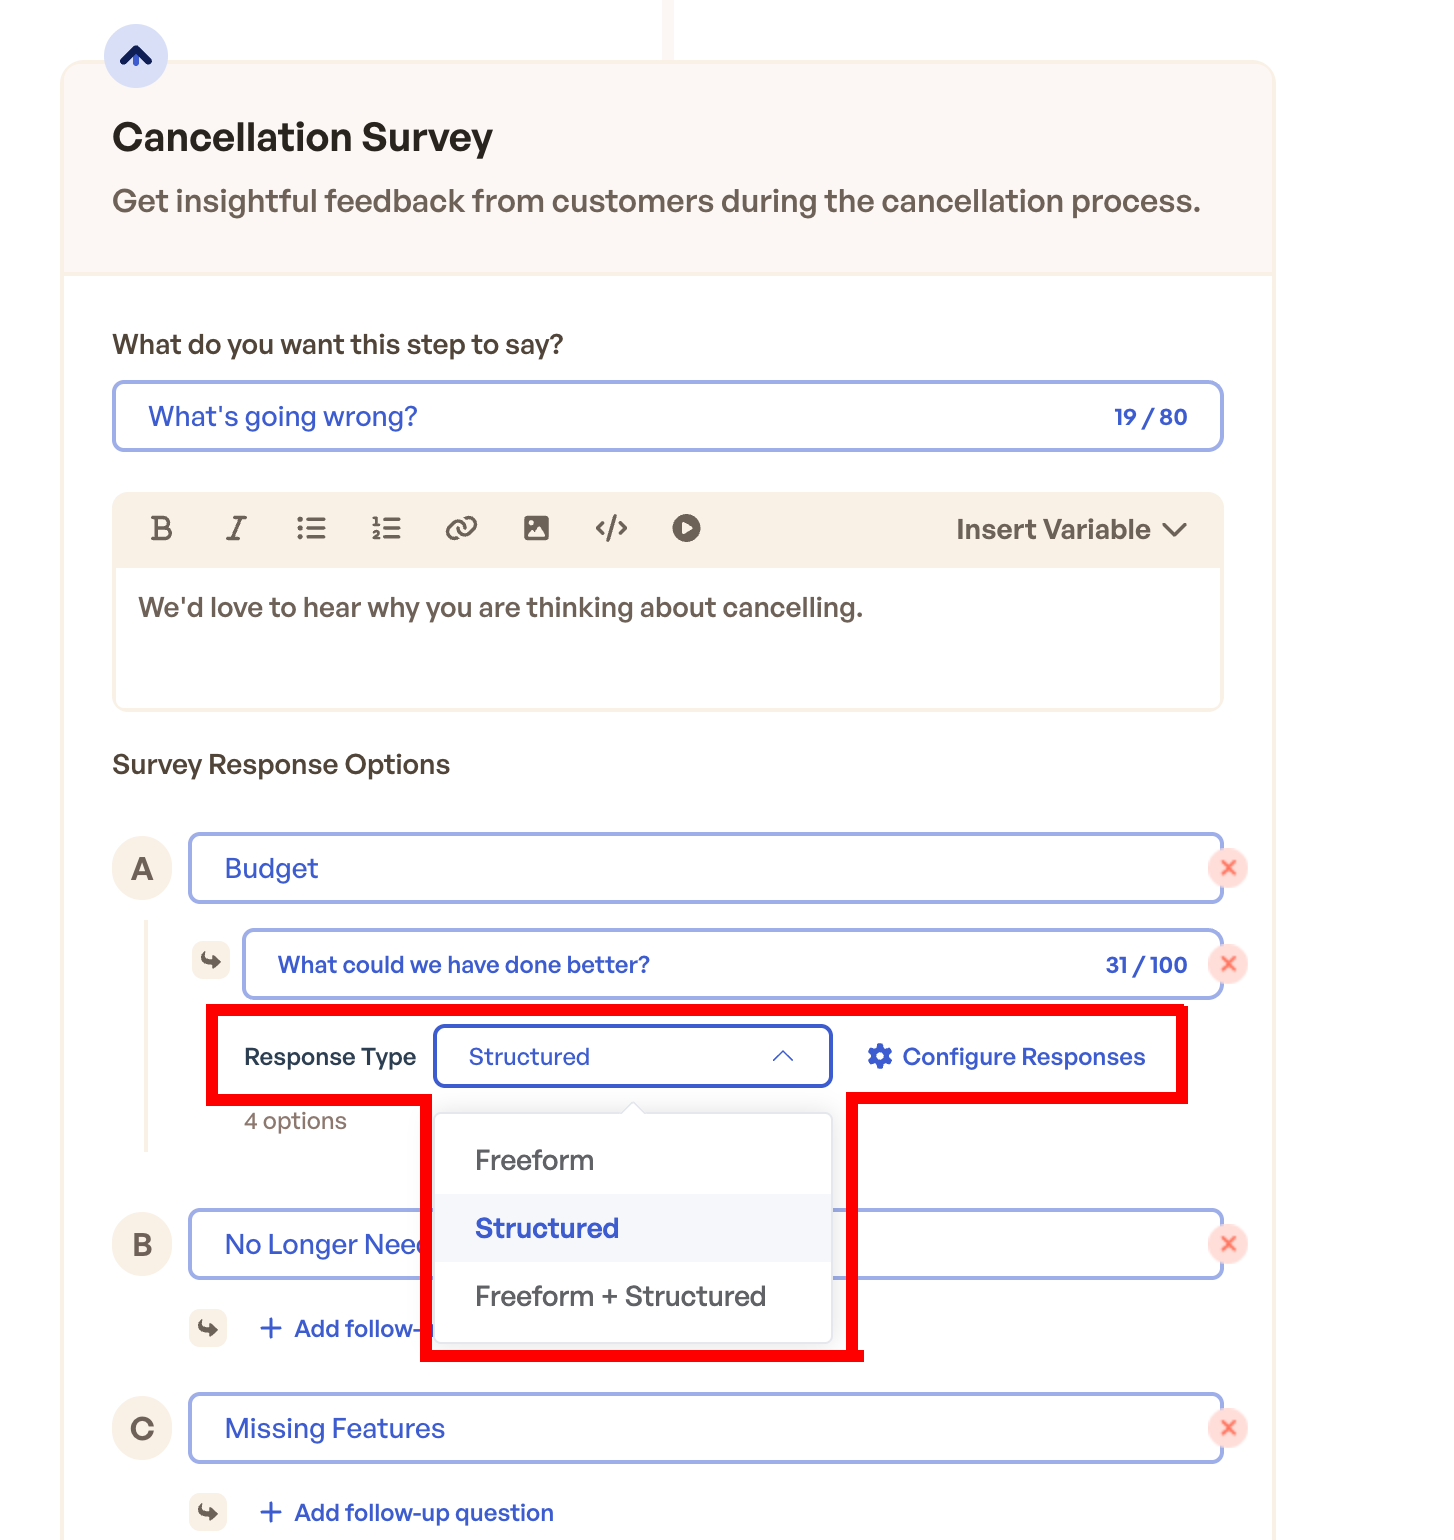The width and height of the screenshot is (1454, 1540).
Task: Insert a video using the play icon
Action: 686,528
